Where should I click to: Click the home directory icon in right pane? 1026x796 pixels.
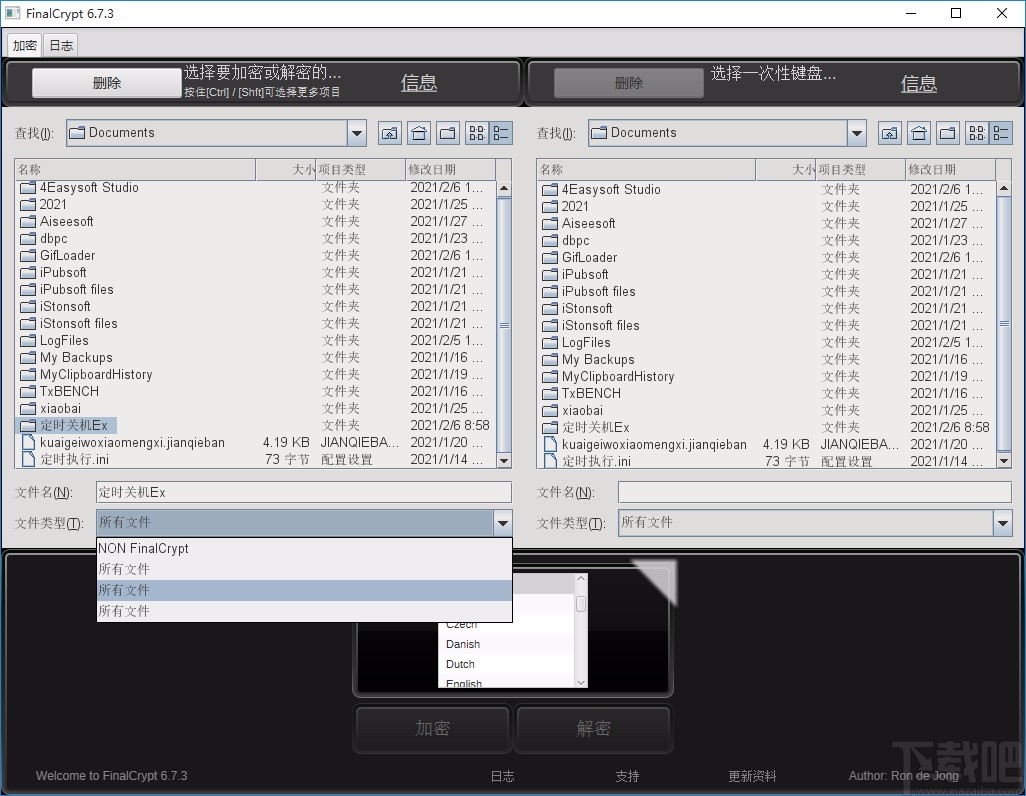918,133
